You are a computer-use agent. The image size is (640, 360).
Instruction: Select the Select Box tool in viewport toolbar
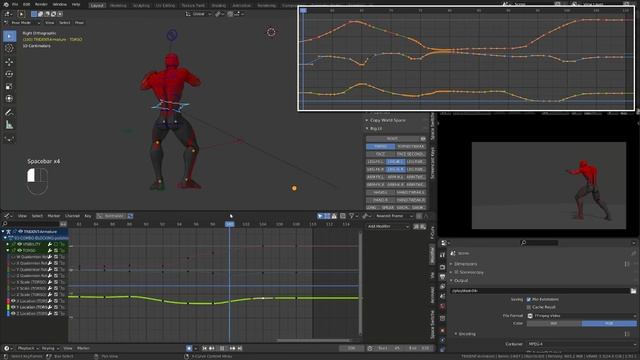tap(9, 36)
